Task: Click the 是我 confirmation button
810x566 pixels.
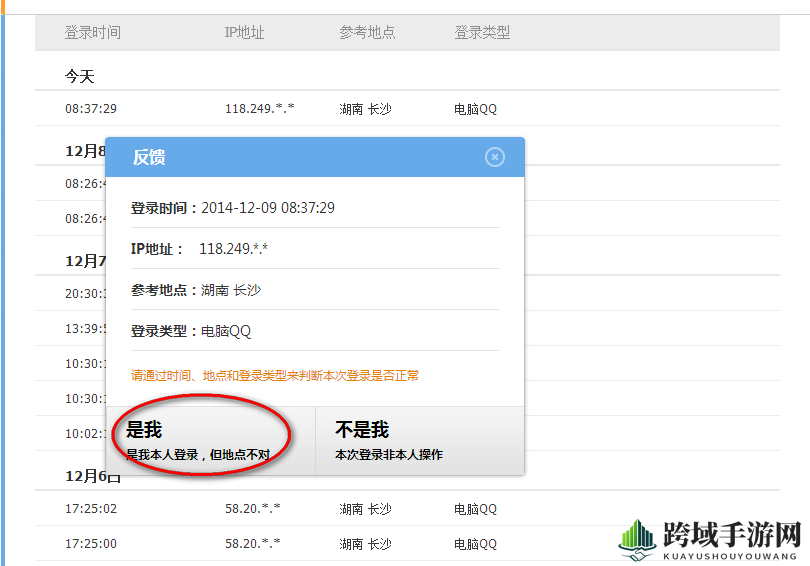Action: [211, 441]
